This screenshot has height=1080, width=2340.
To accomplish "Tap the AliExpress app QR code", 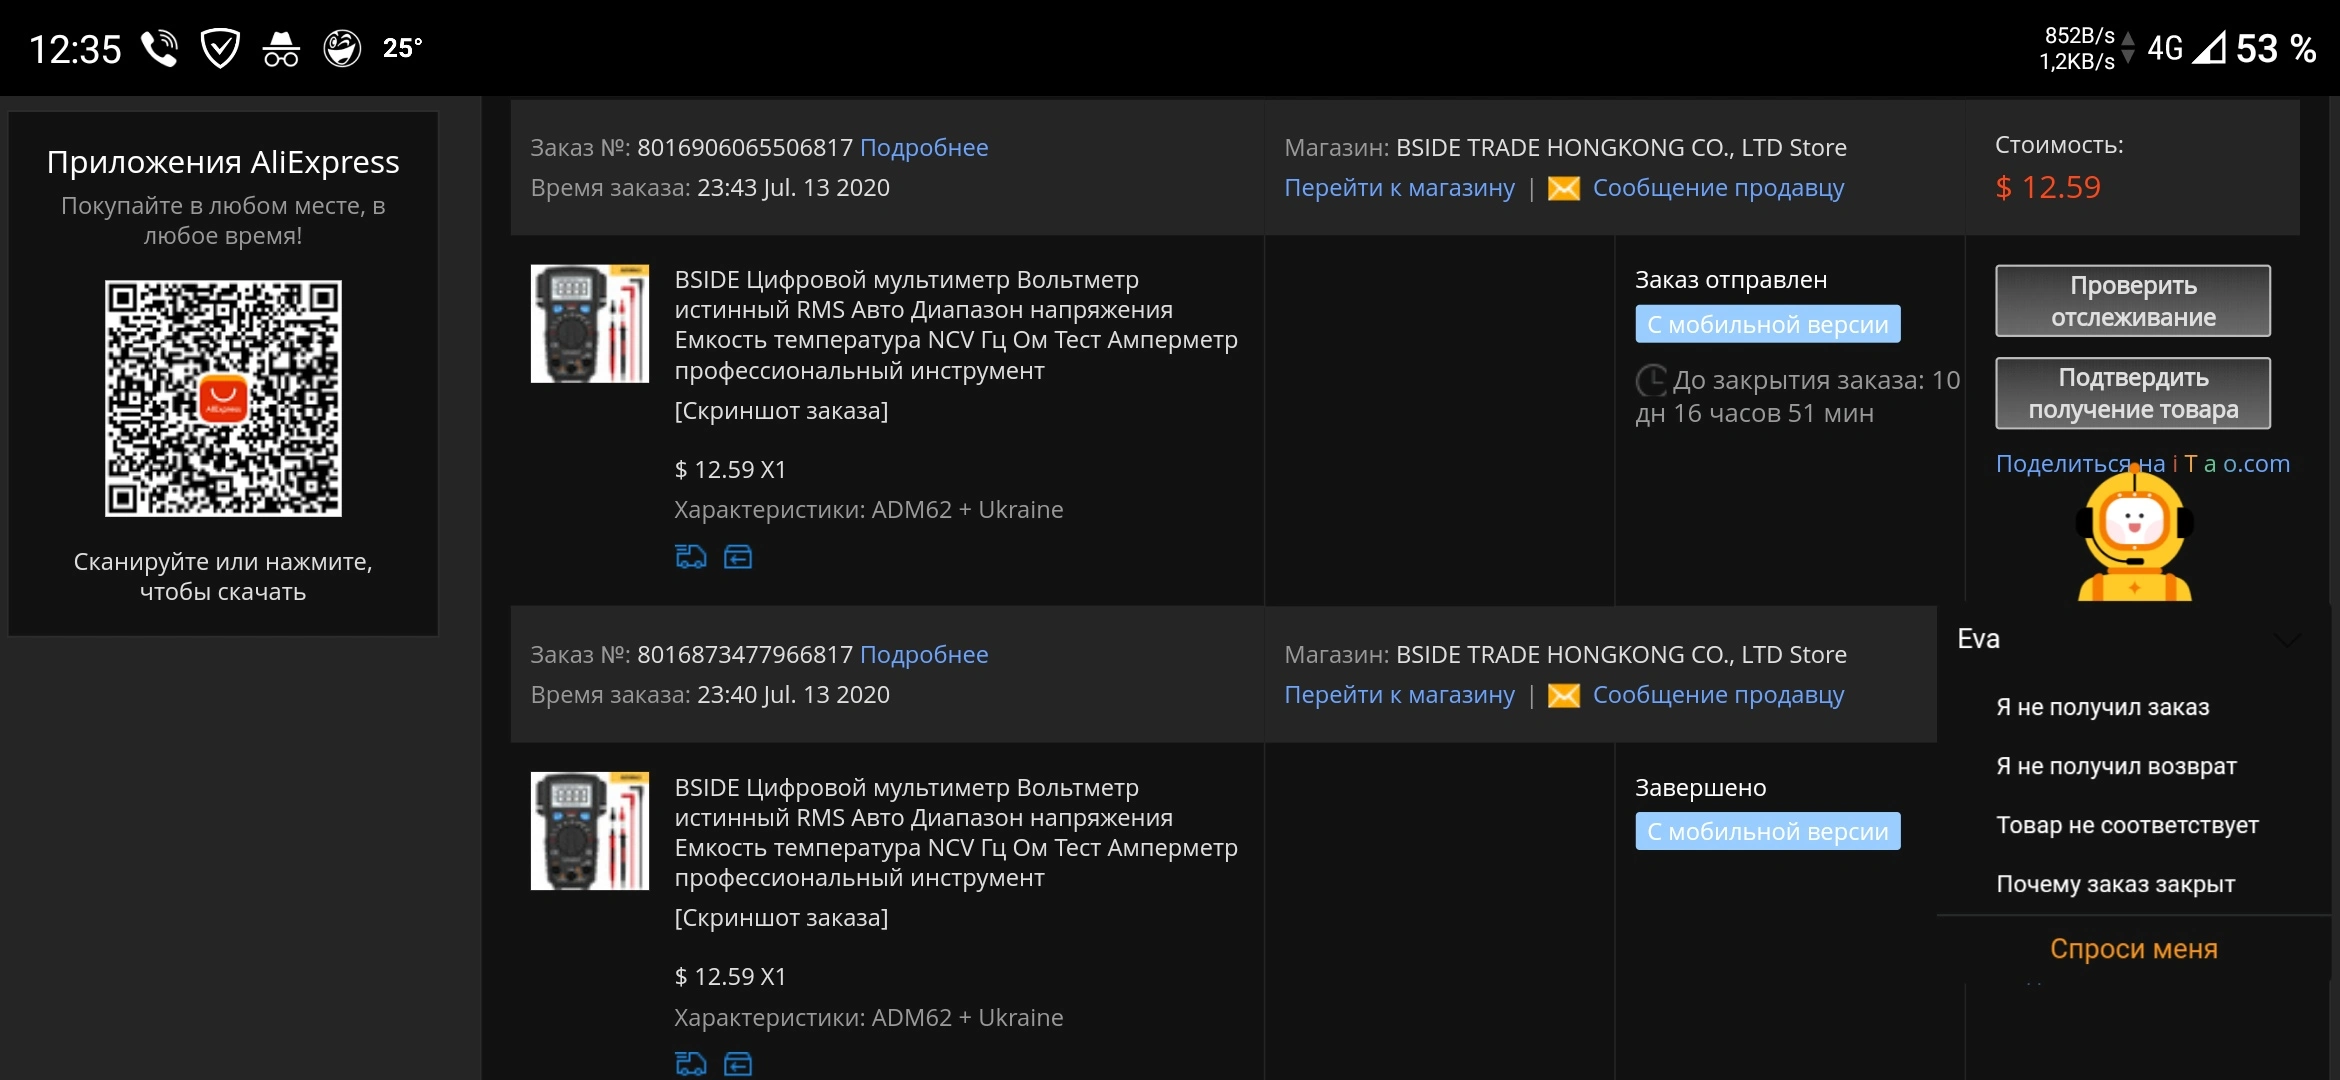I will (x=223, y=398).
